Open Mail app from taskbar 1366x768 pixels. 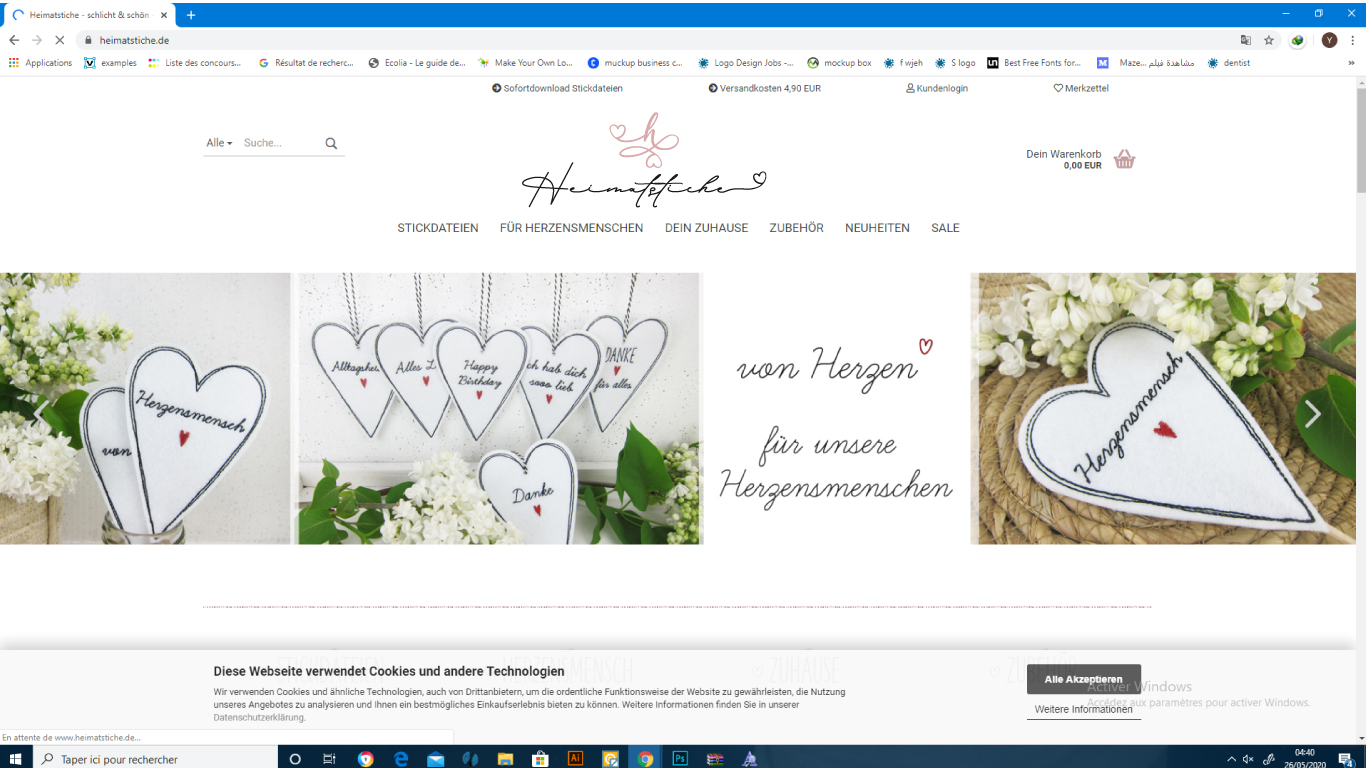pos(435,759)
